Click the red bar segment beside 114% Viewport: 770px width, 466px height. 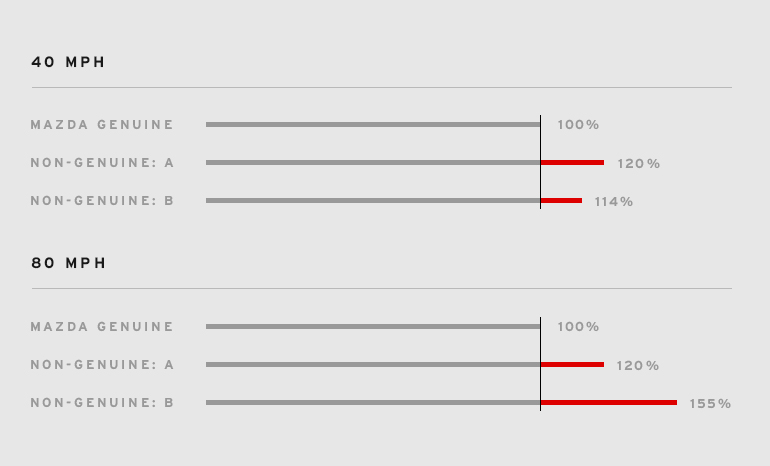point(561,200)
